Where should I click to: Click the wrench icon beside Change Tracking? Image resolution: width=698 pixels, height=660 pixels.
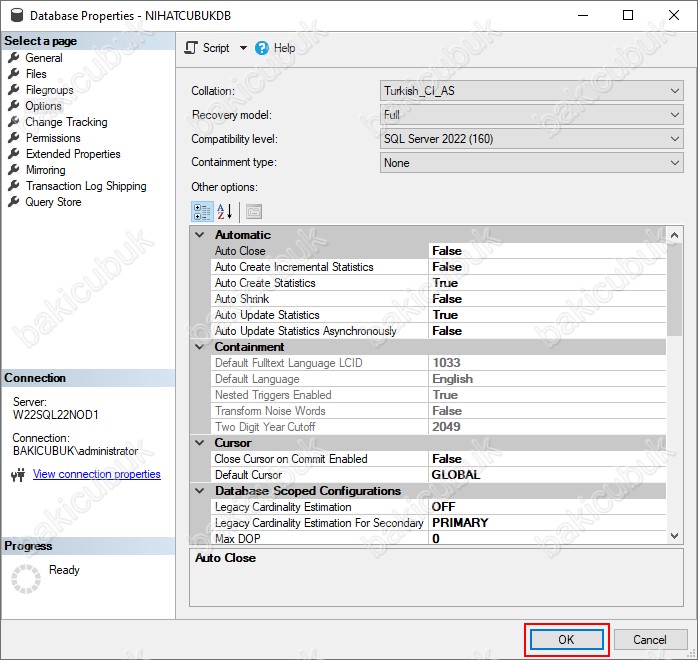14,121
